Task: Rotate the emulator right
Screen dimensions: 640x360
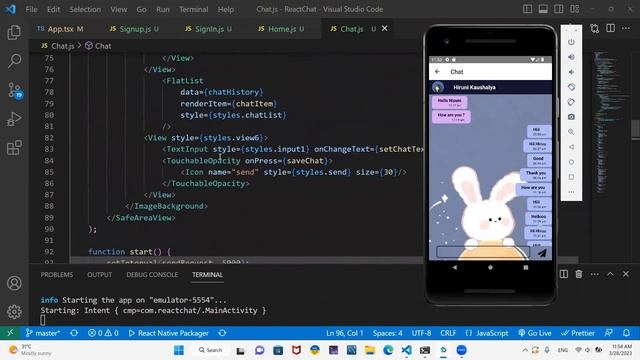Action: (571, 102)
